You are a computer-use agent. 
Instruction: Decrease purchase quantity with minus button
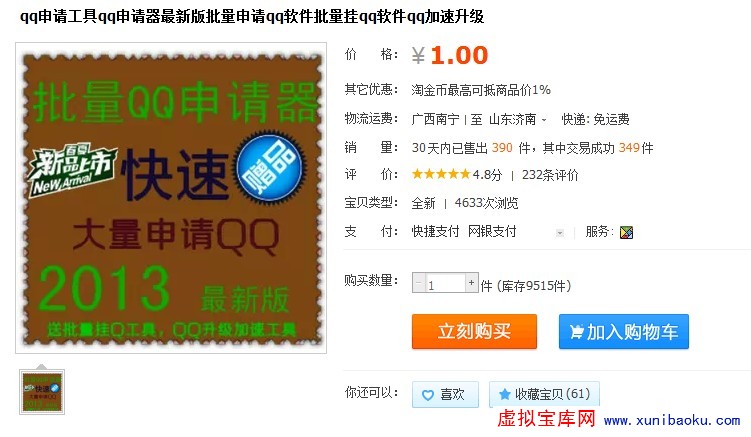click(419, 283)
